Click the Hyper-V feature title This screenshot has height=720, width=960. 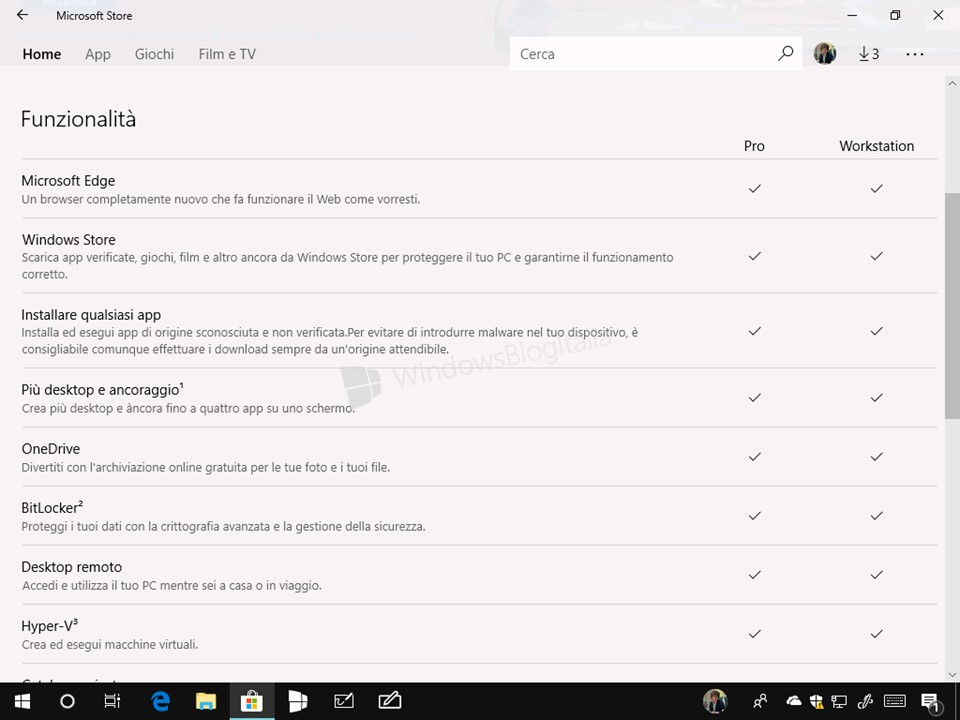click(50, 626)
